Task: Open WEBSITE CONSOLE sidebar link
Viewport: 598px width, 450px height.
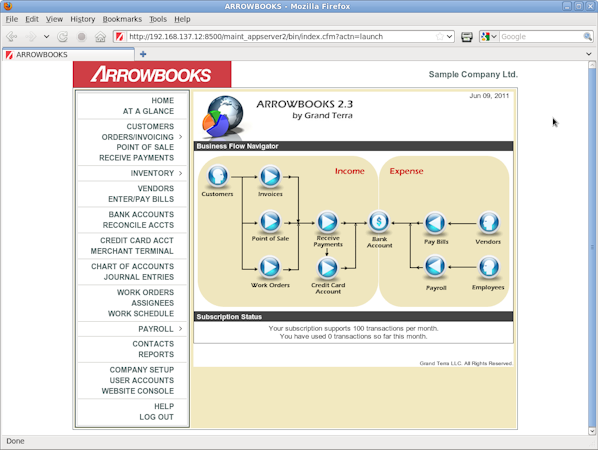Action: click(138, 391)
